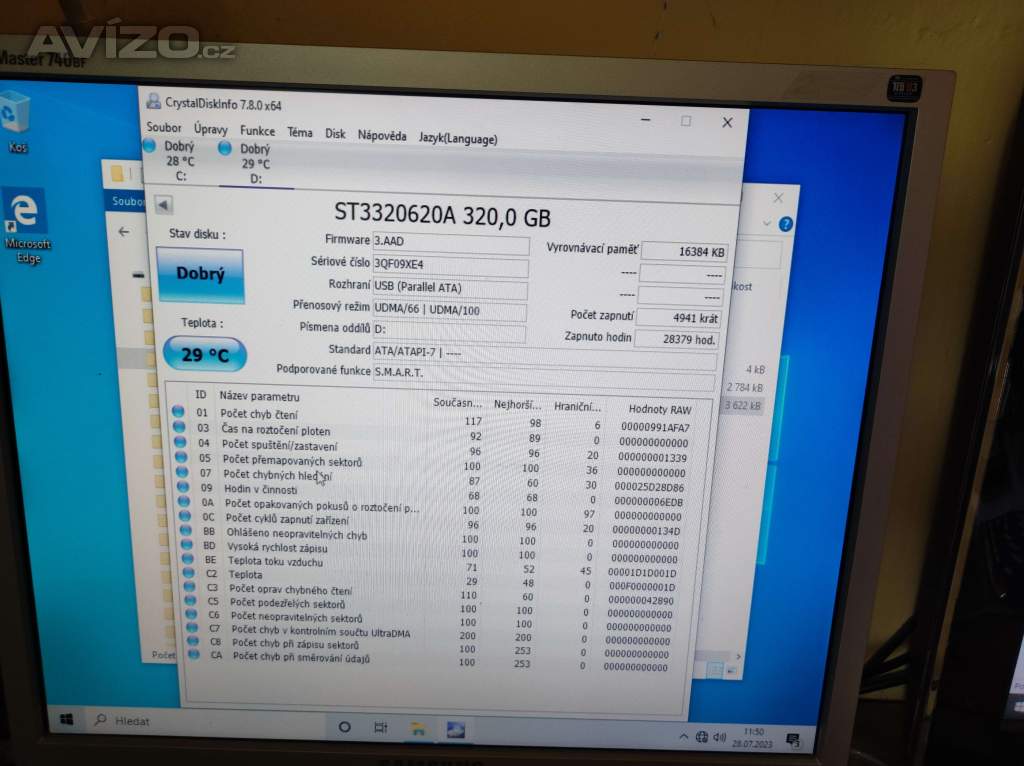This screenshot has width=1024, height=766.
Task: Open the Funkce menu
Action: click(x=257, y=131)
